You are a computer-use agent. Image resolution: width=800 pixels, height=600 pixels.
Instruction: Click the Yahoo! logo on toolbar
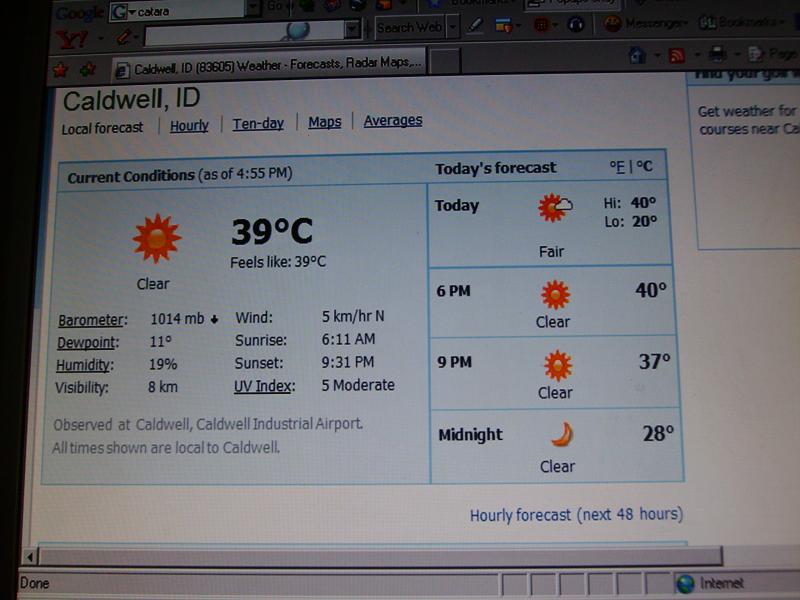point(72,38)
